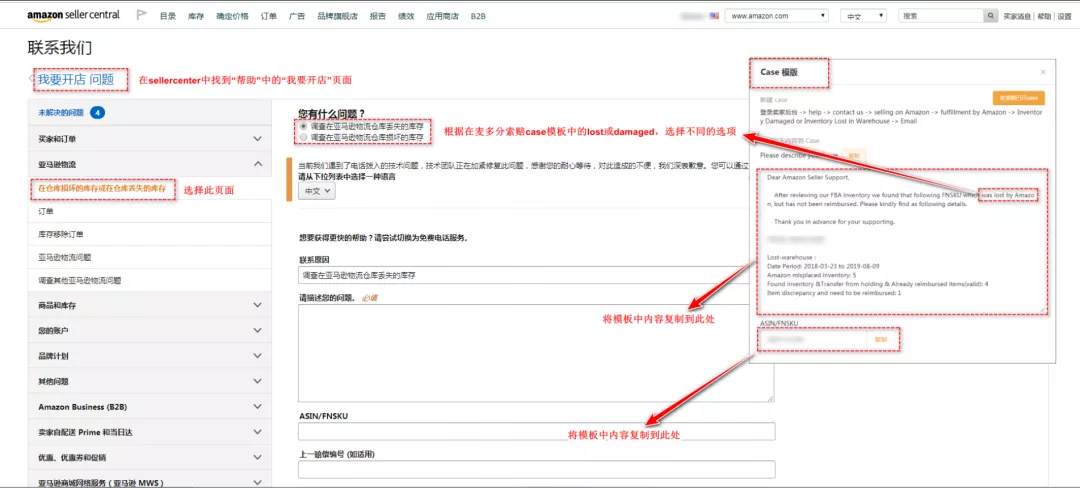
Task: Expand the 品牌计划 section
Action: click(x=150, y=356)
